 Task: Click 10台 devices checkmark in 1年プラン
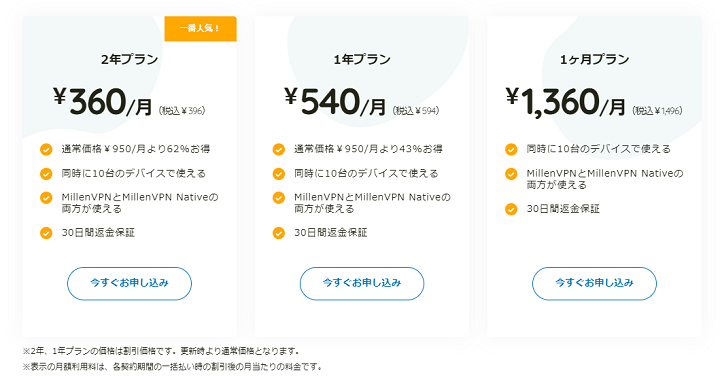point(279,174)
